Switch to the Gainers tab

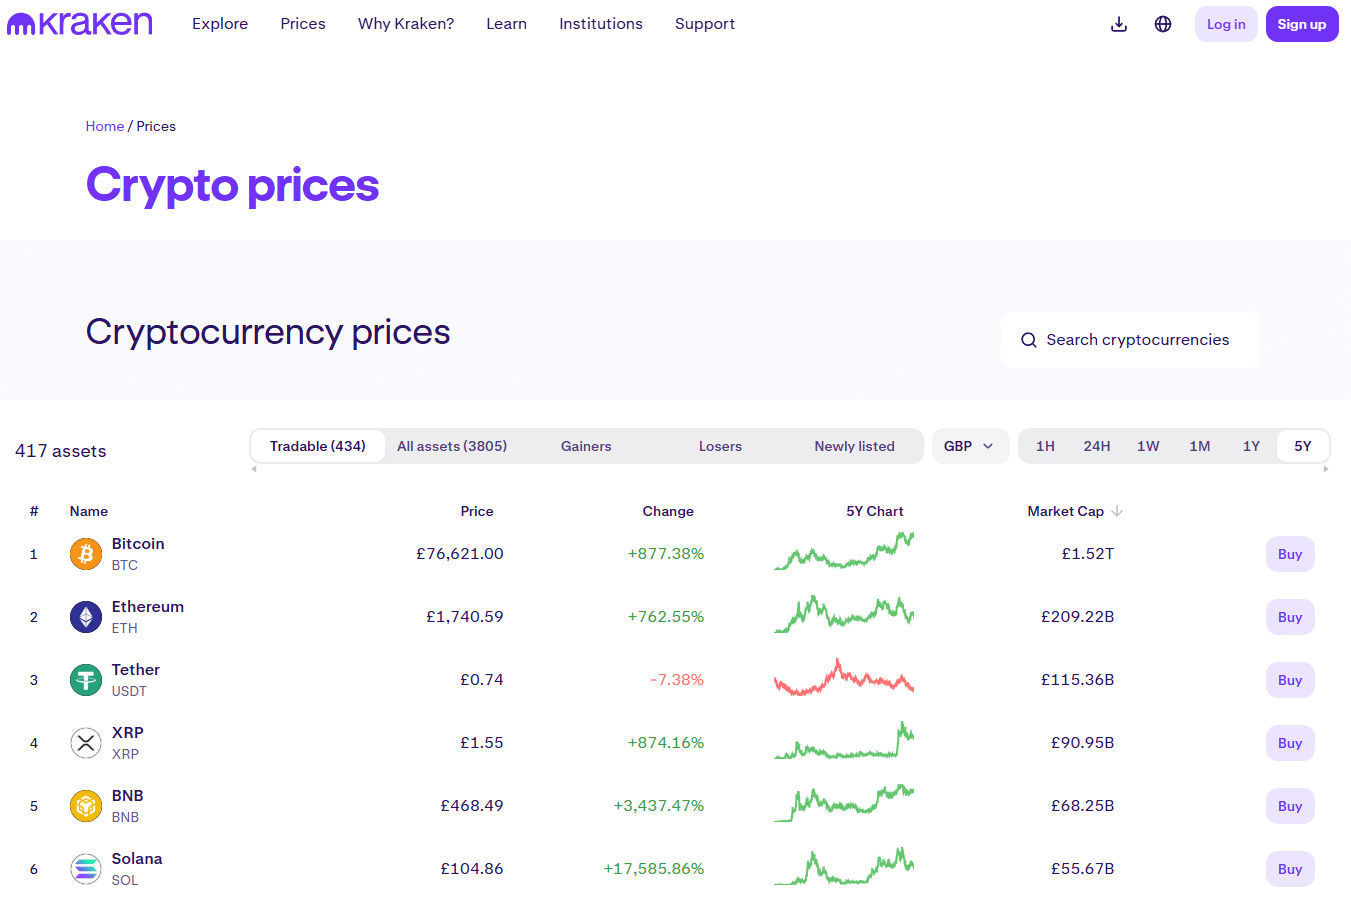click(586, 446)
